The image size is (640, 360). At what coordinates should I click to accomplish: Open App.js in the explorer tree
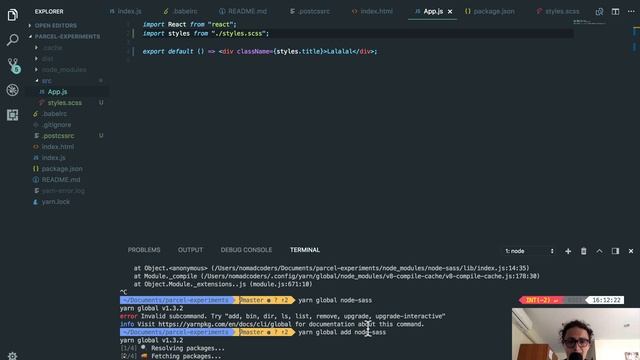coord(57,92)
